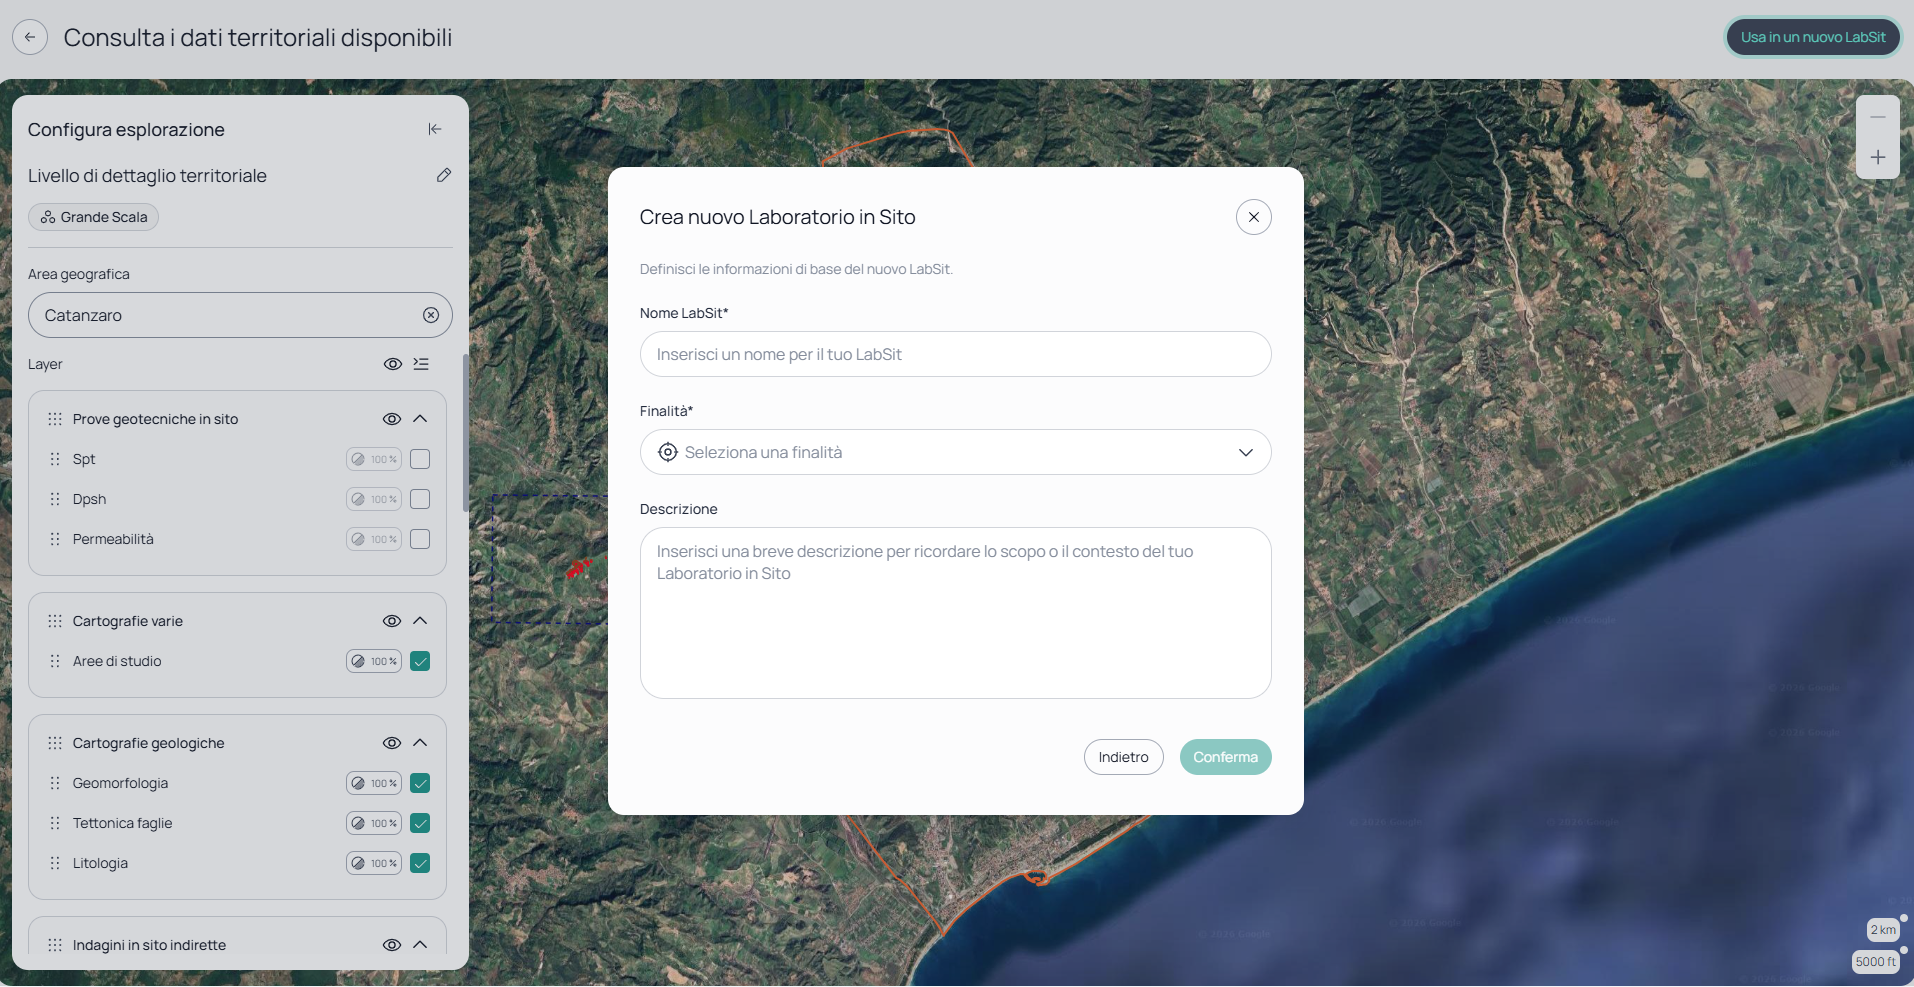Hide the Cartografie geologiche group
The width and height of the screenshot is (1914, 987).
click(392, 743)
